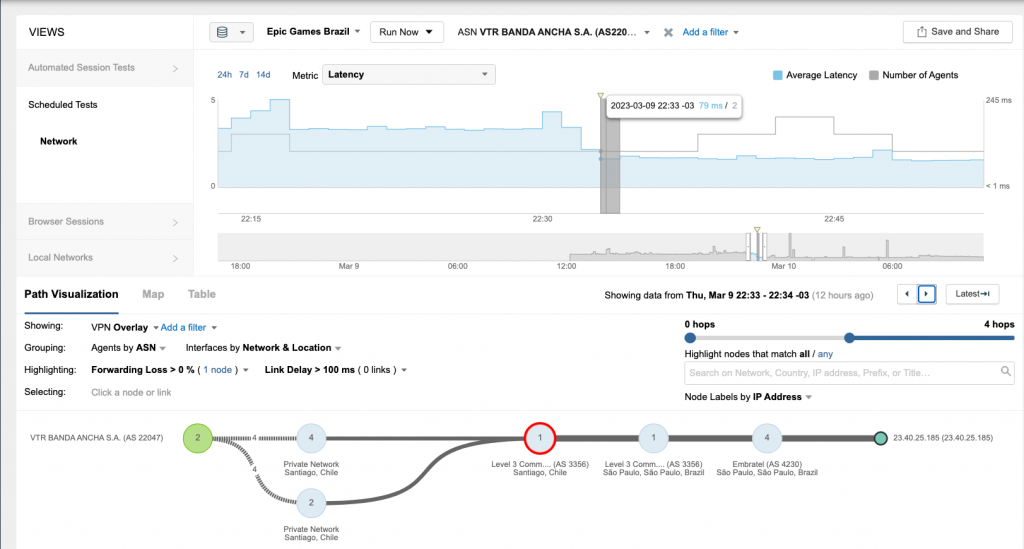Click the destination node 23.40.25.185
Image resolution: width=1024 pixels, height=549 pixels.
(880, 438)
